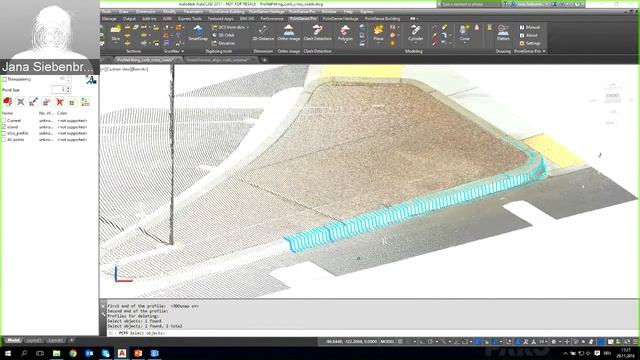Viewport: 640px width, 360px height.
Task: Click the status bar gear workspace icon
Action: [x=553, y=342]
